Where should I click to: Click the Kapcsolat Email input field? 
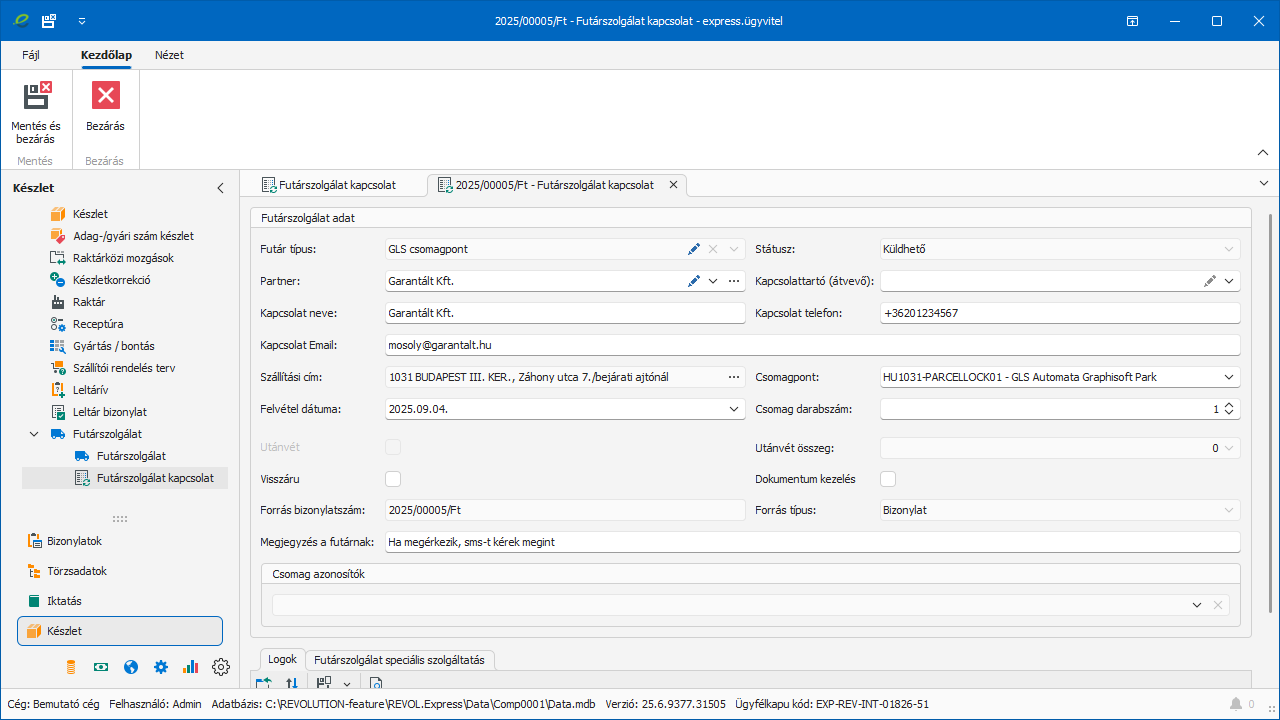click(812, 345)
